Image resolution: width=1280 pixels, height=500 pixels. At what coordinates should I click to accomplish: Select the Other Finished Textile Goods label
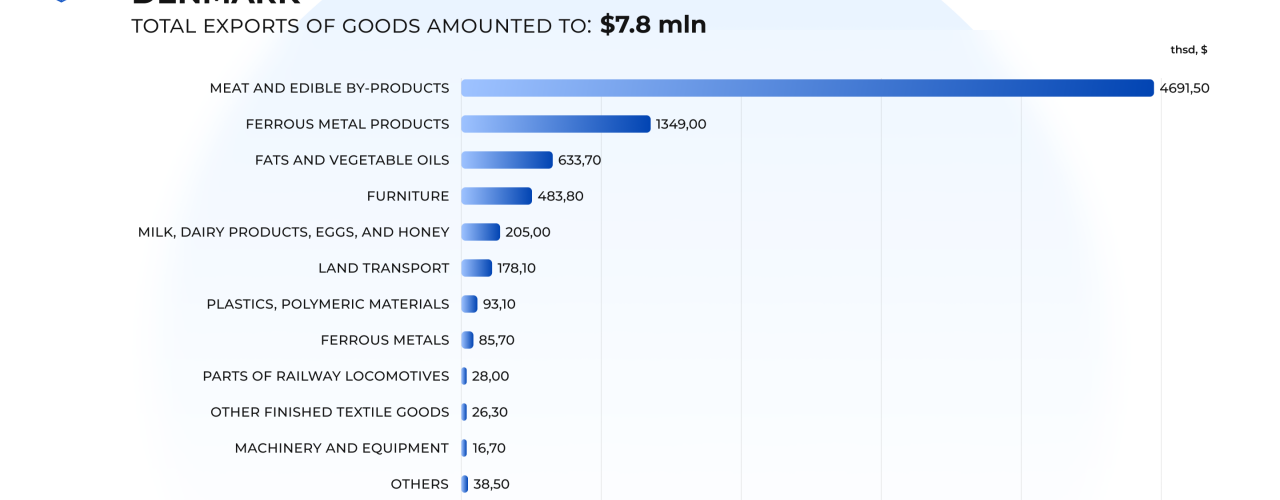coord(330,412)
